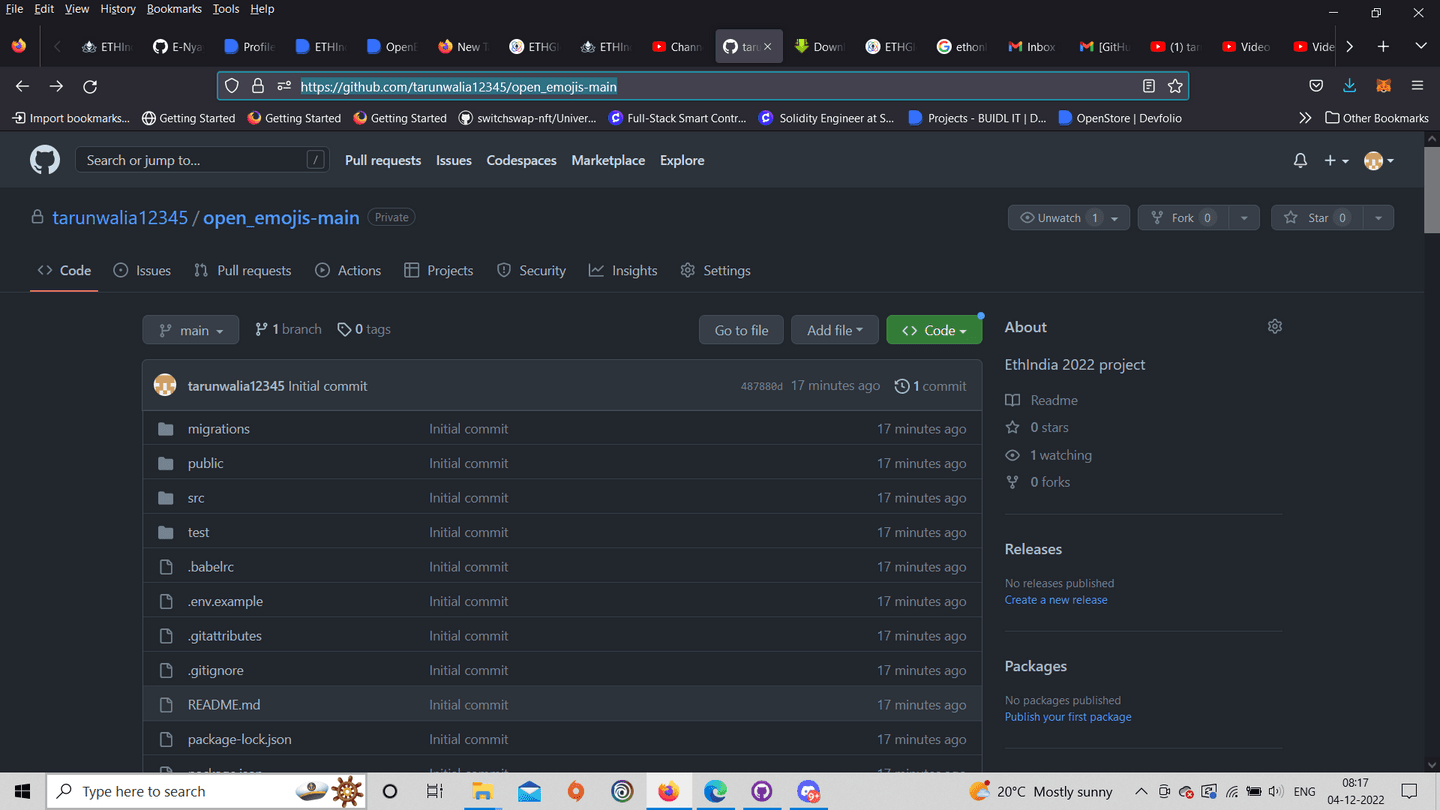The width and height of the screenshot is (1440, 810).
Task: Star the repository
Action: (x=1317, y=218)
